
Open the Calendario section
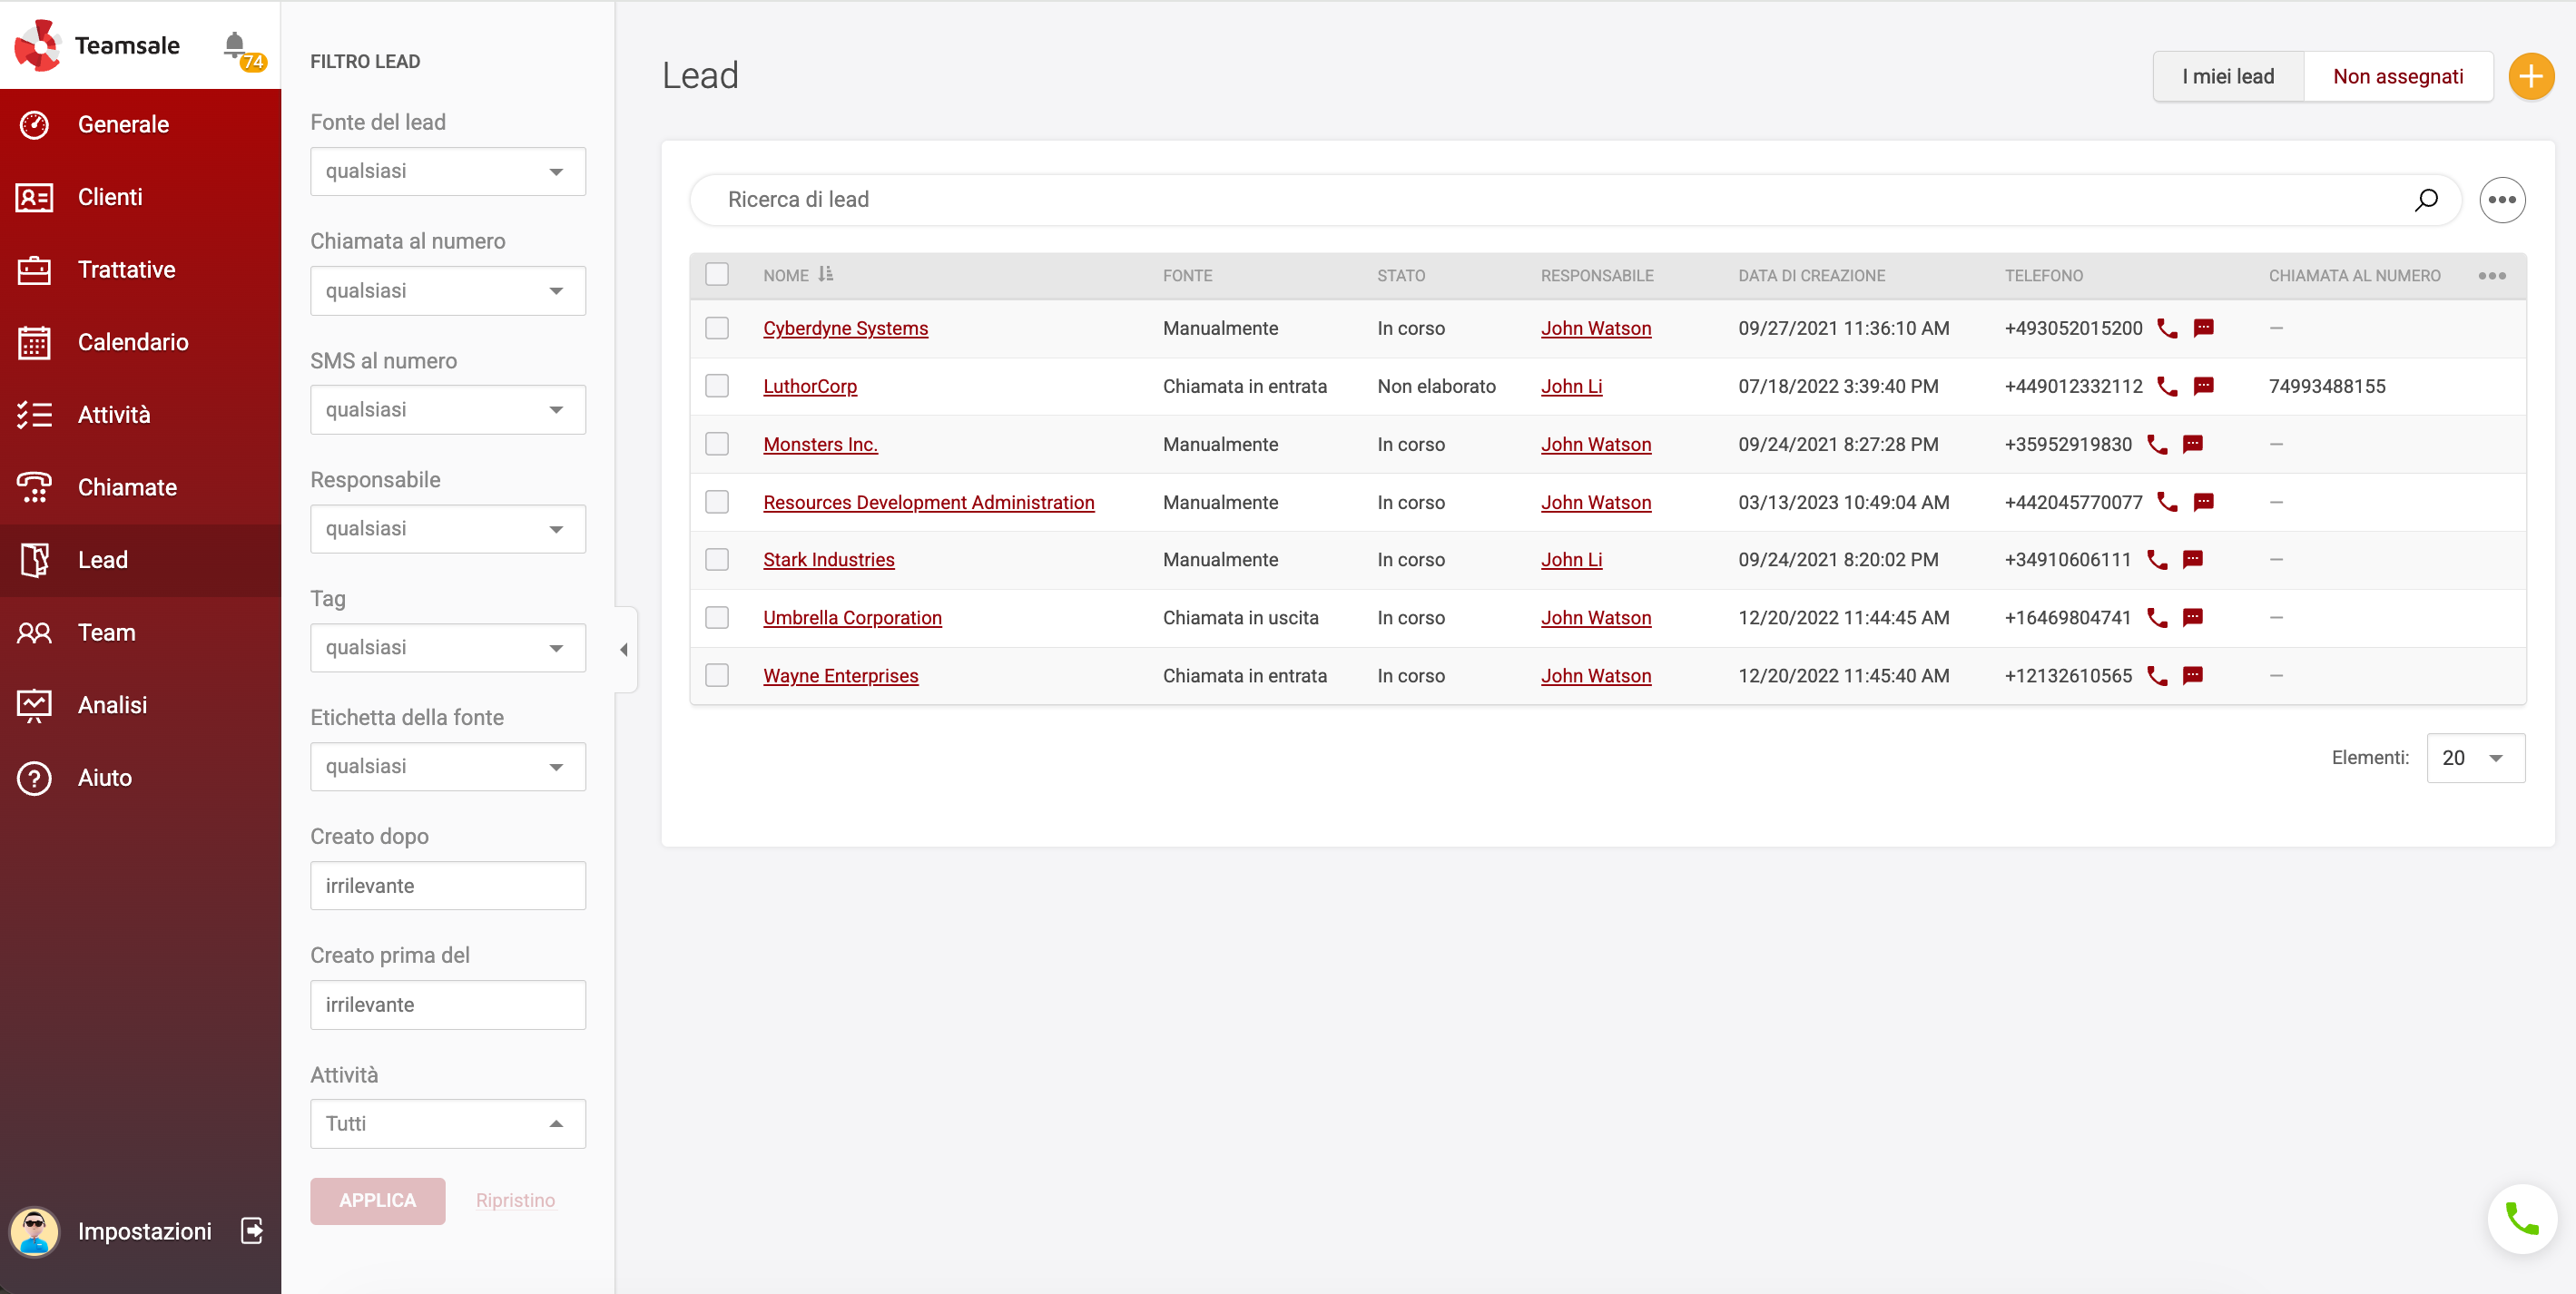click(x=132, y=341)
